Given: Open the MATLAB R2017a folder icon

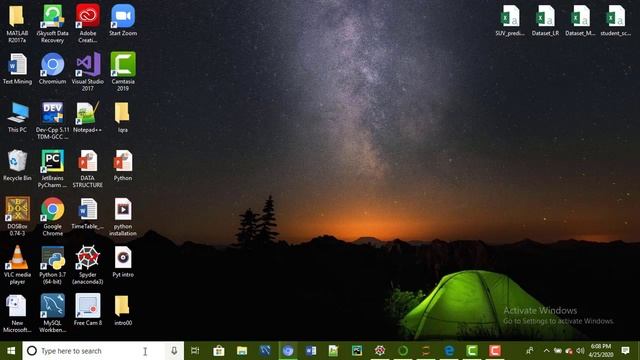Looking at the screenshot, I should (x=17, y=16).
